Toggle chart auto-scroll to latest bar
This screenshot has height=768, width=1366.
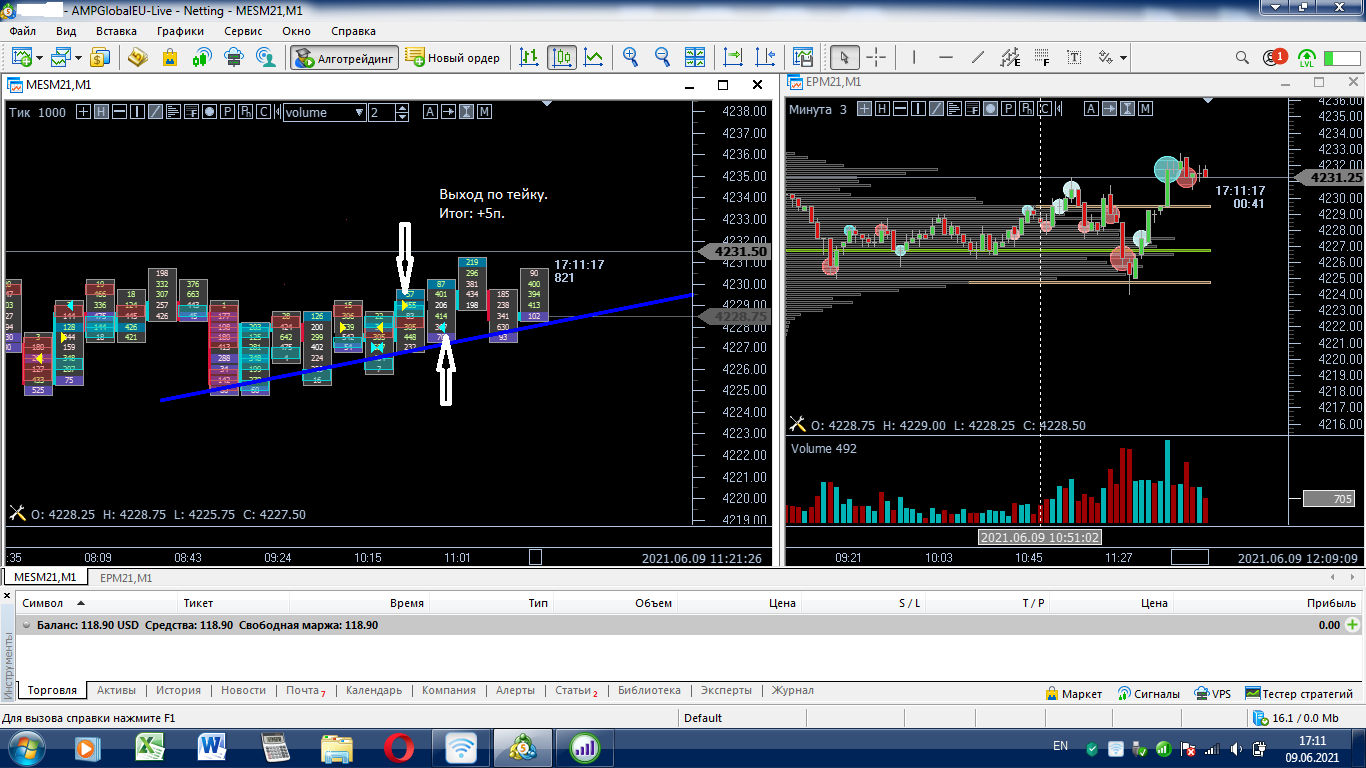point(733,57)
